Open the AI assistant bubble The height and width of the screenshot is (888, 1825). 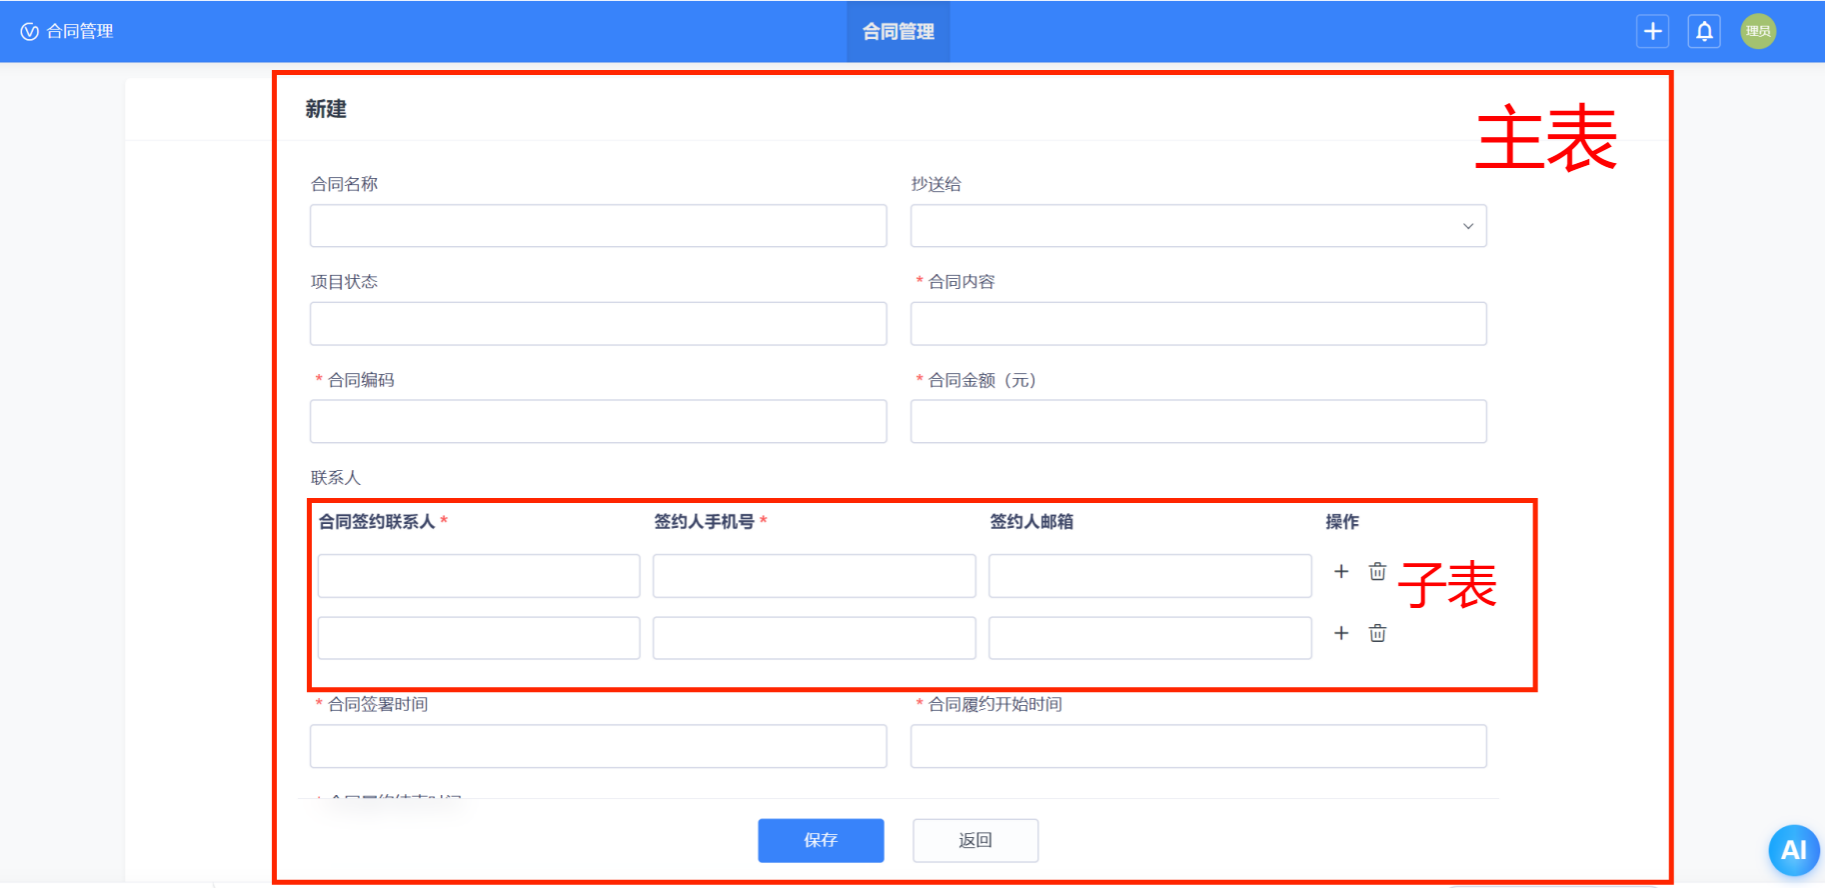point(1794,850)
